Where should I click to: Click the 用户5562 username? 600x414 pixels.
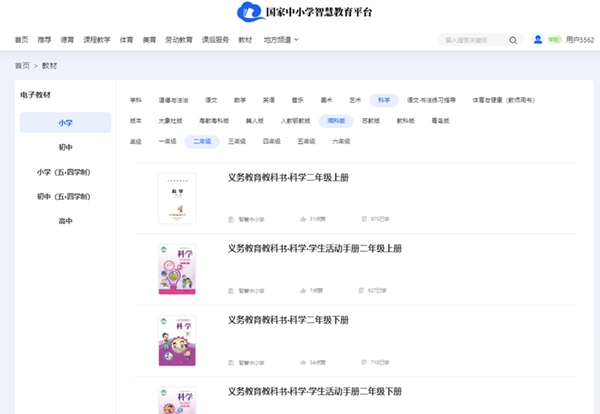(x=580, y=39)
